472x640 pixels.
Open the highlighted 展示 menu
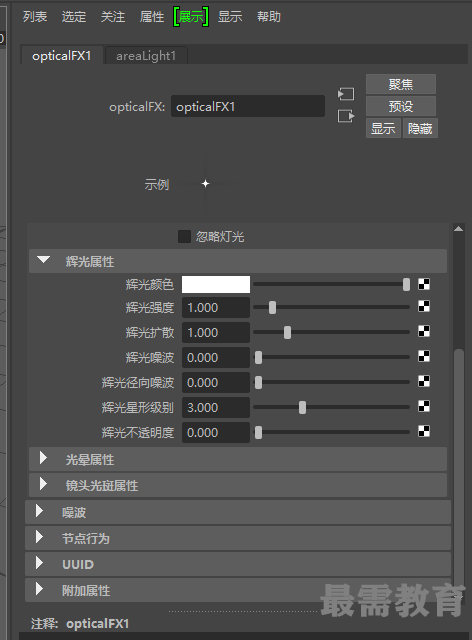pos(191,17)
